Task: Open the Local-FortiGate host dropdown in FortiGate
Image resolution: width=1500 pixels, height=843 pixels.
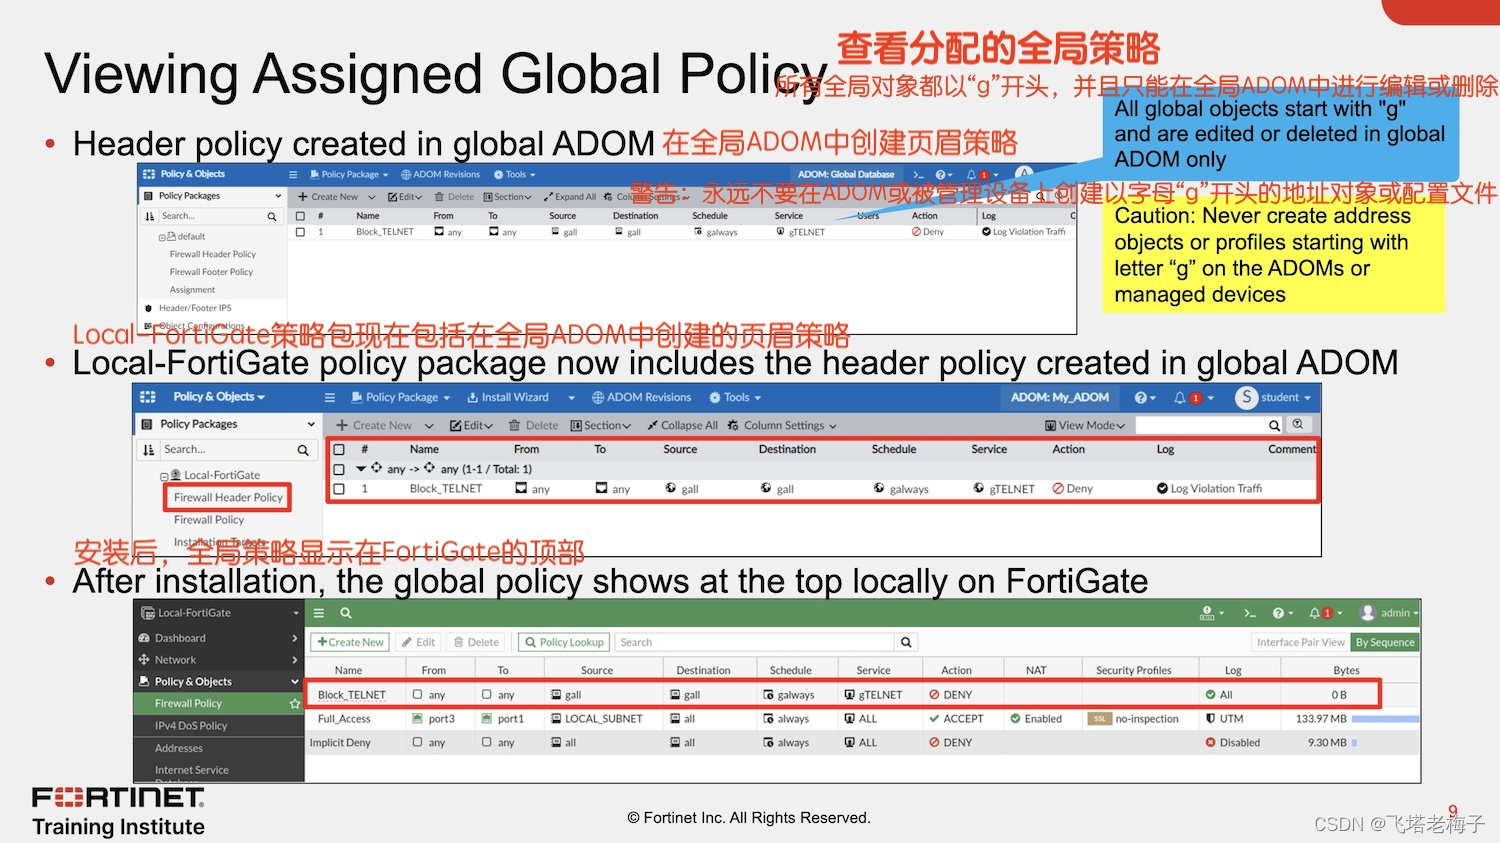Action: coord(296,613)
